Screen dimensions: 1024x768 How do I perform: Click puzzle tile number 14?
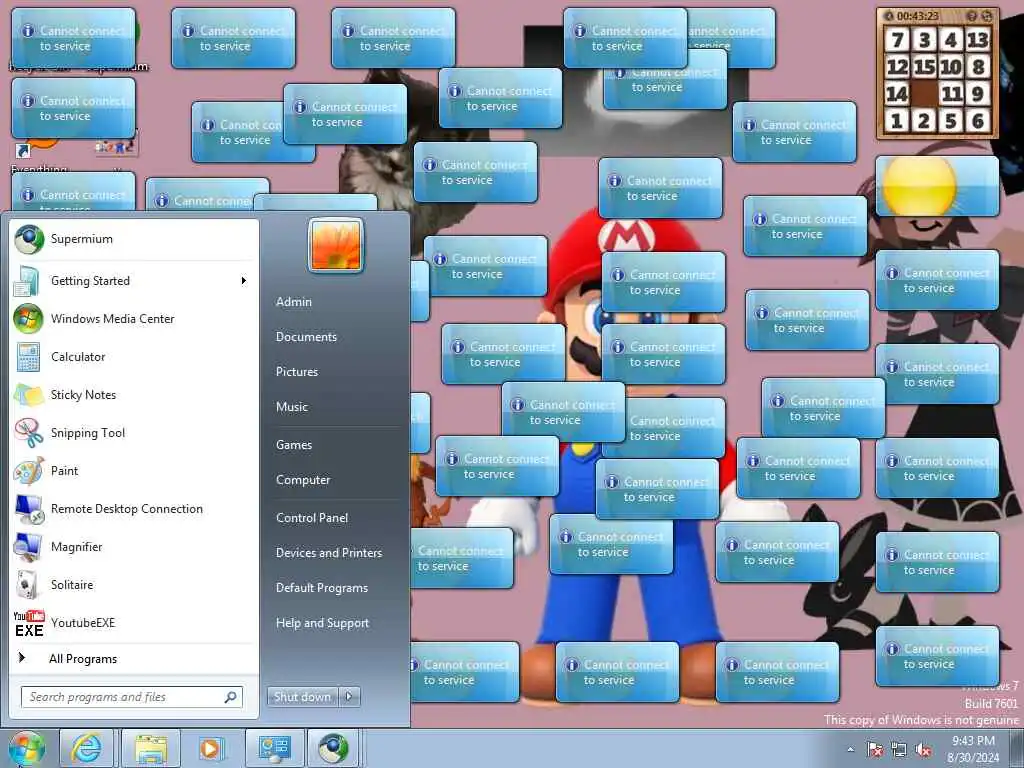pyautogui.click(x=897, y=94)
